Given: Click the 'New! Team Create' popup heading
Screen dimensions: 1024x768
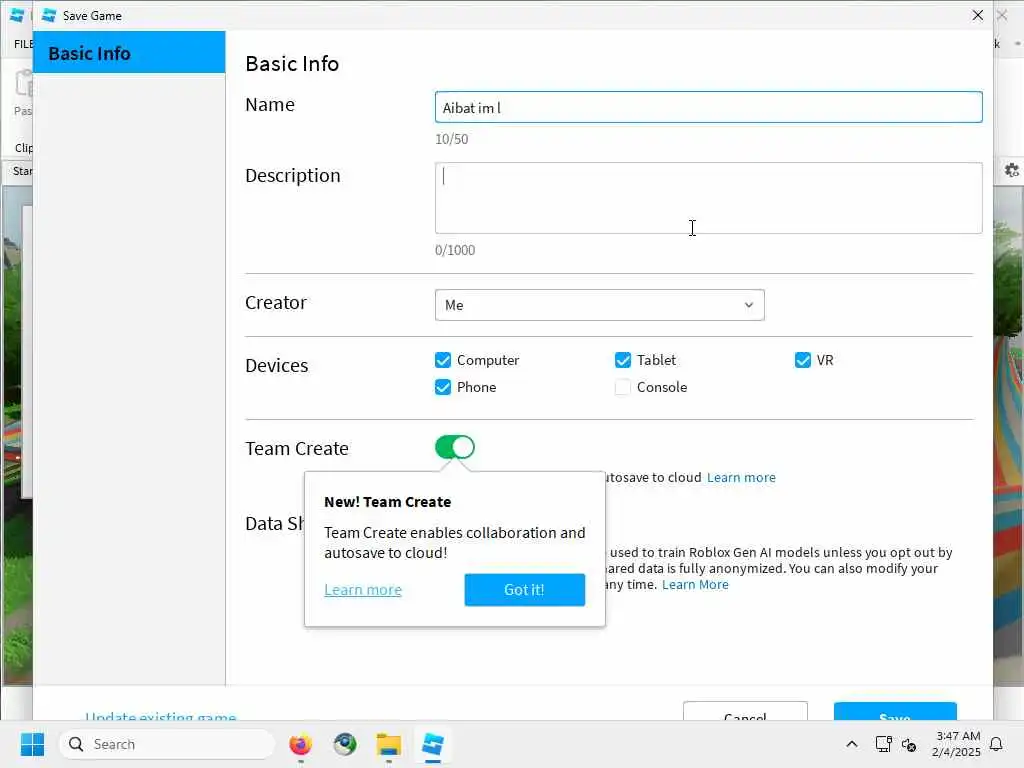Looking at the screenshot, I should [x=387, y=502].
